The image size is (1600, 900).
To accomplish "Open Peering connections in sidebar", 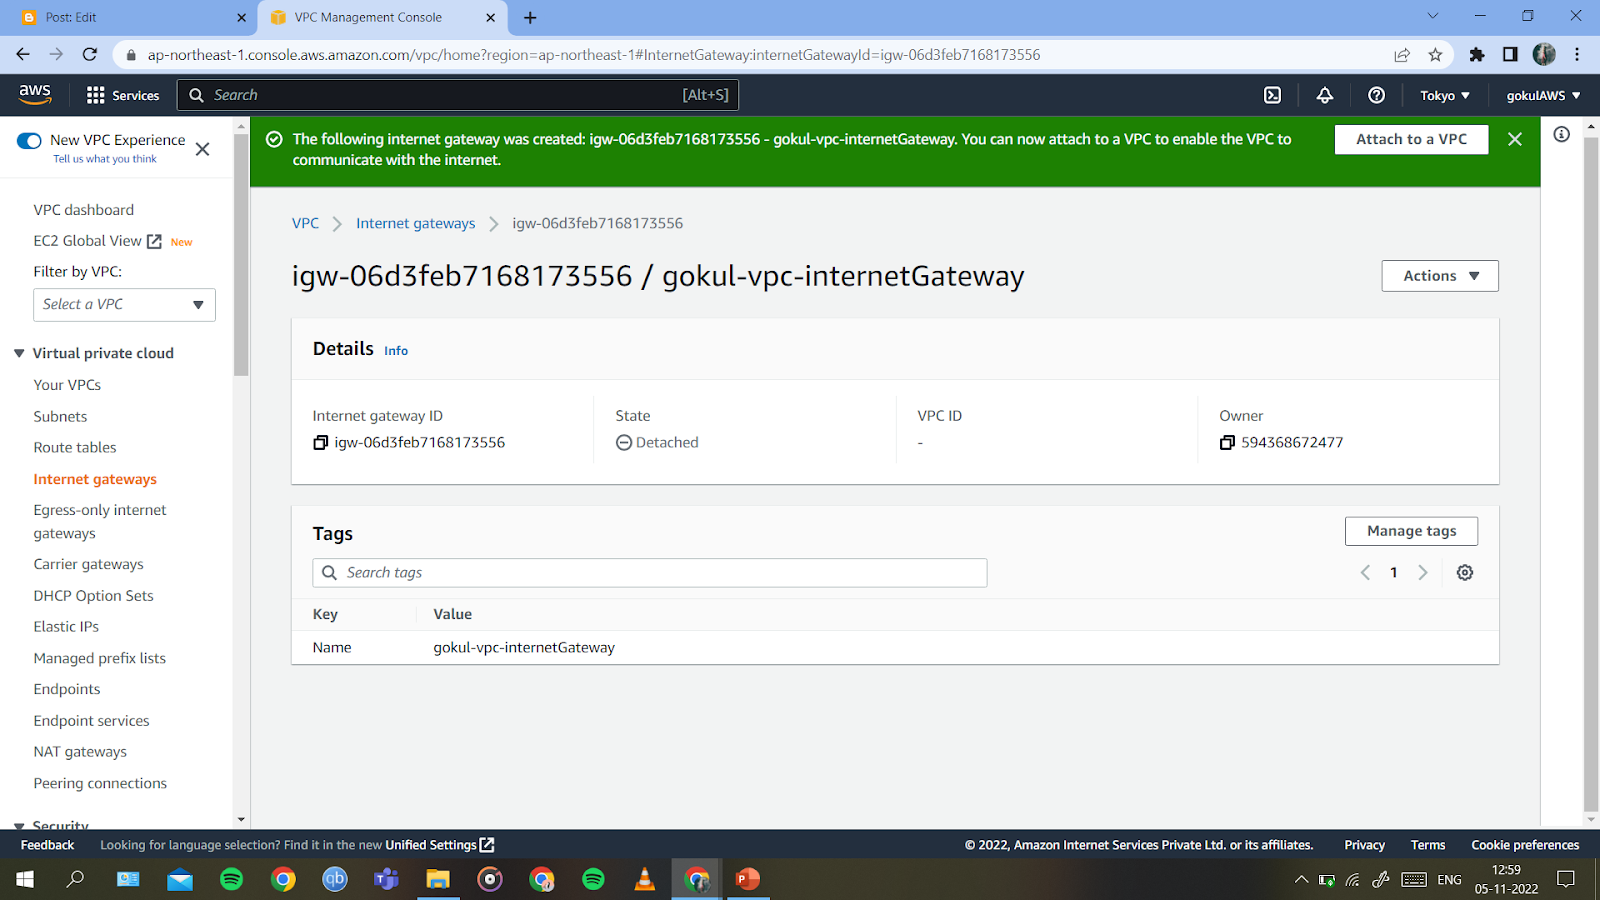I will (100, 783).
